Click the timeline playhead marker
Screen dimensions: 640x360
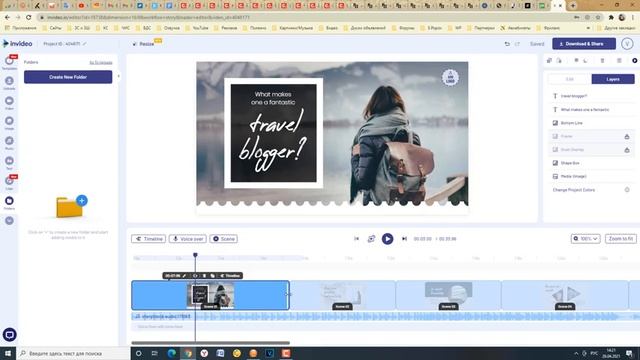195,255
